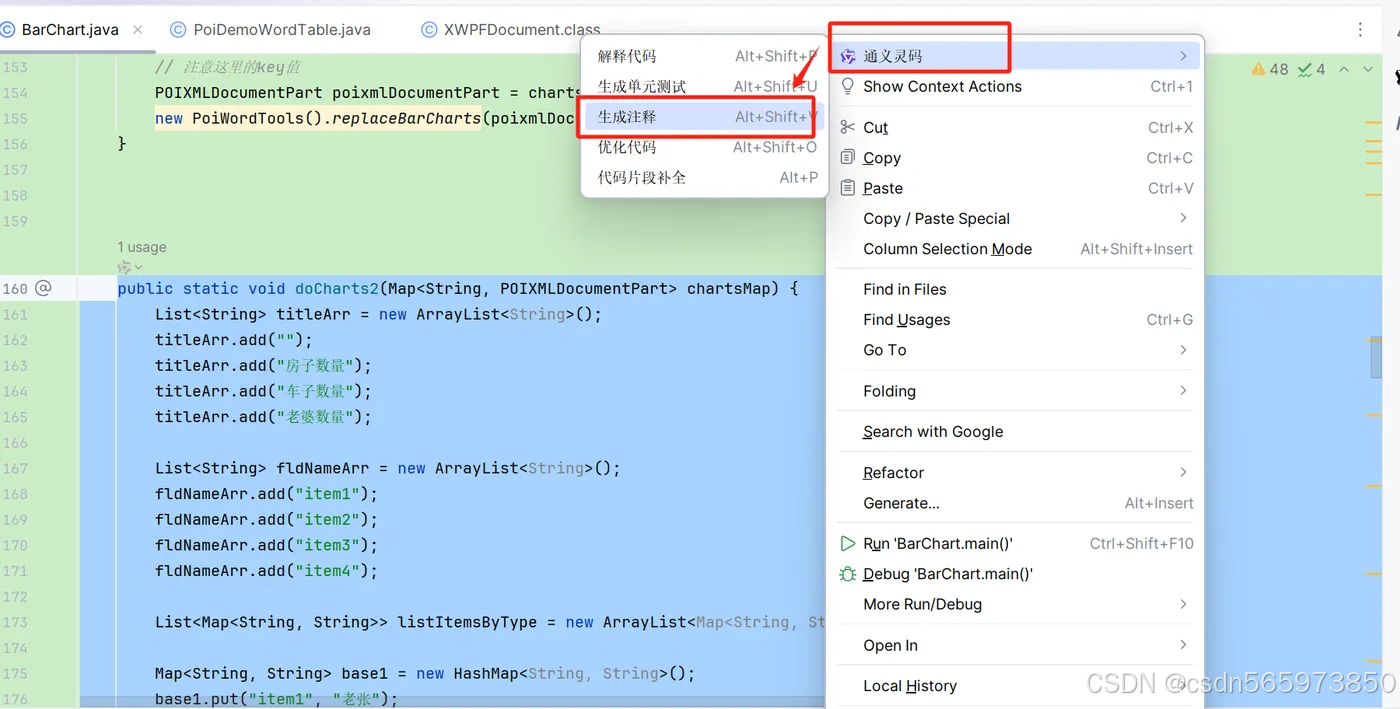Screen dimensions: 1400x709
Task: Expand the Go To submenu arrow
Action: 1183,350
